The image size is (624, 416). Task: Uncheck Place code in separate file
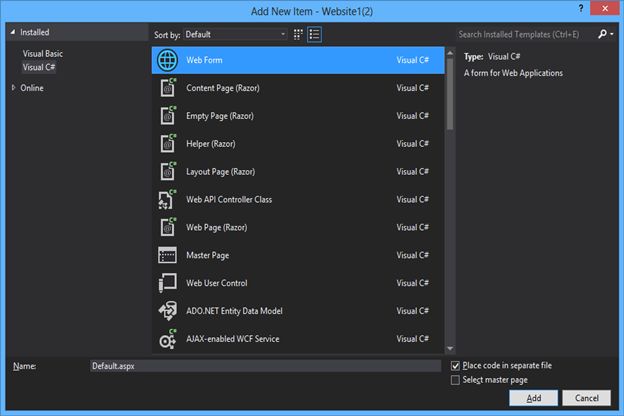tap(455, 365)
